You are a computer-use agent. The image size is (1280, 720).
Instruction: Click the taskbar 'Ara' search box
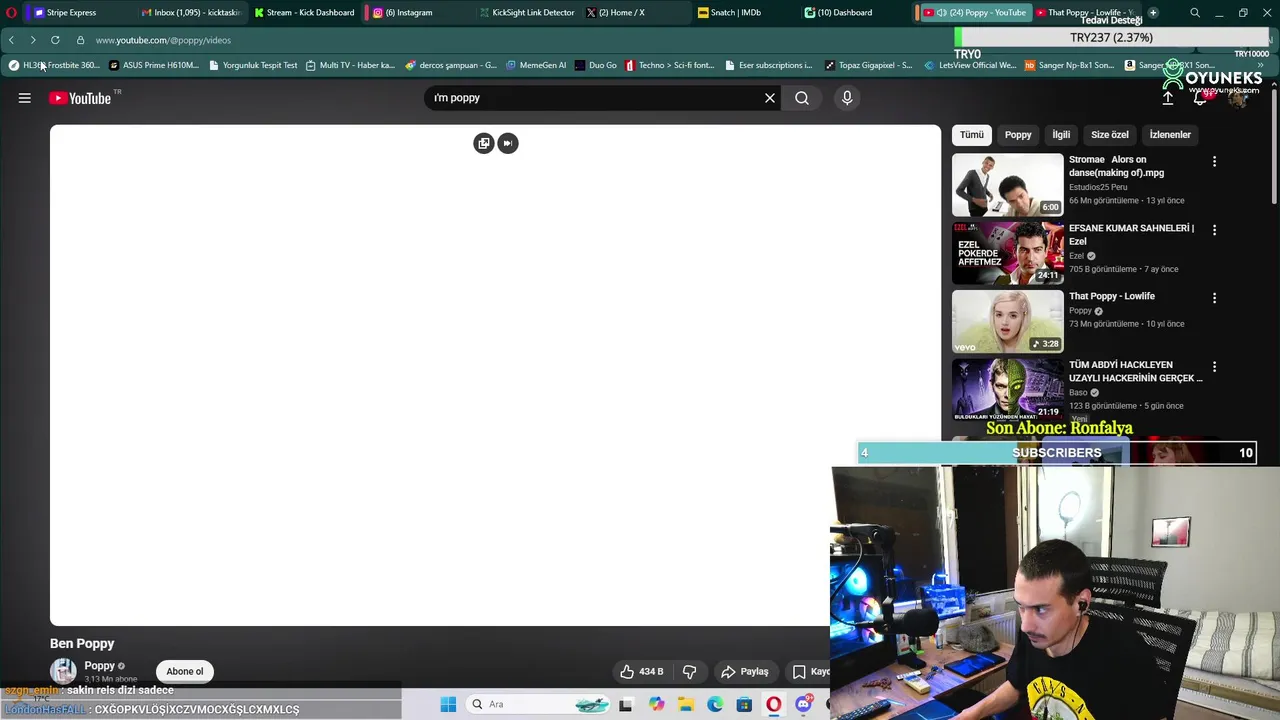[538, 704]
